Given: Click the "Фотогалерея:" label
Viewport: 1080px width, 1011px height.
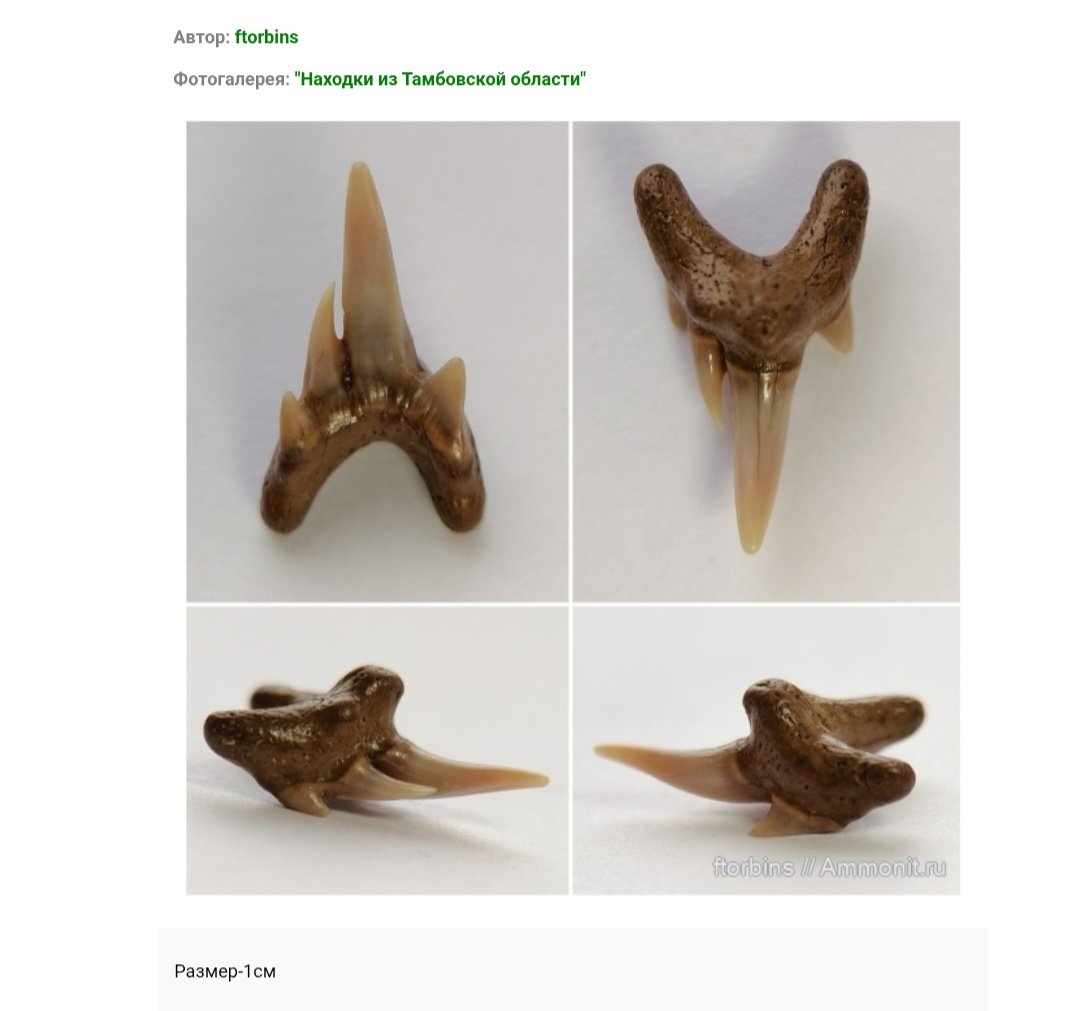Looking at the screenshot, I should tap(231, 79).
